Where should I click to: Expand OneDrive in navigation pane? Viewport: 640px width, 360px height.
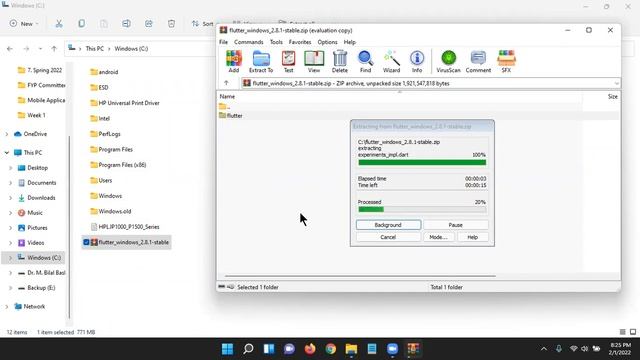[x=7, y=134]
